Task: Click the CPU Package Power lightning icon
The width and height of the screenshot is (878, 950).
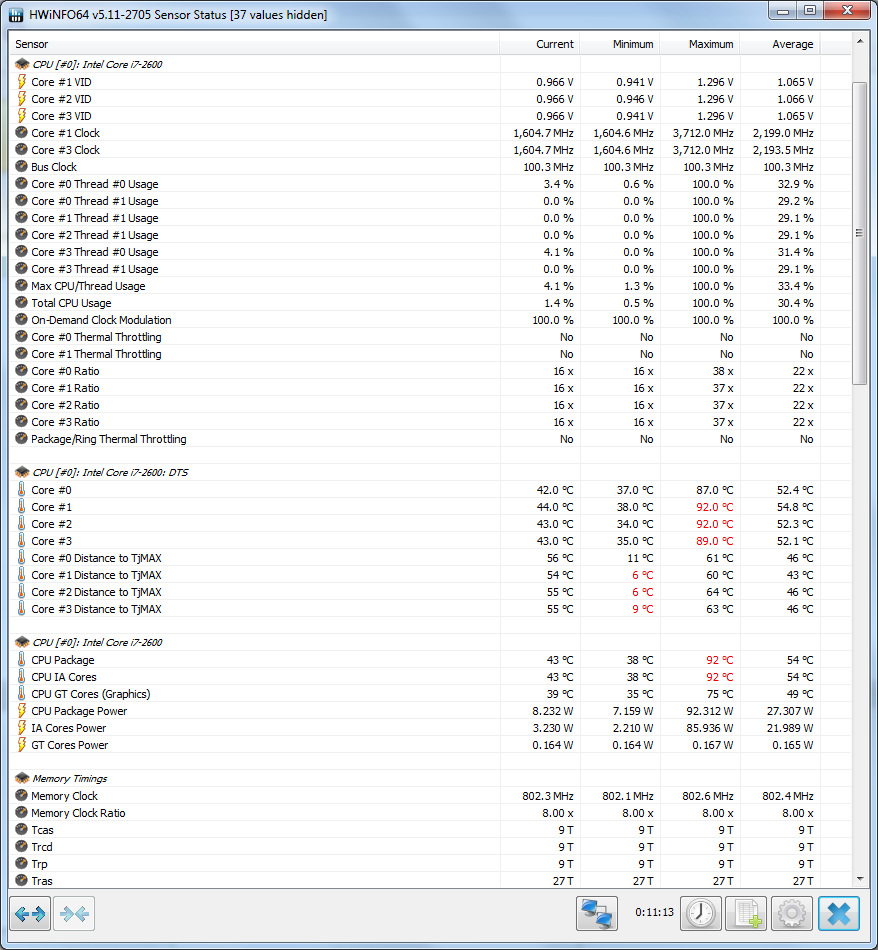Action: 22,710
